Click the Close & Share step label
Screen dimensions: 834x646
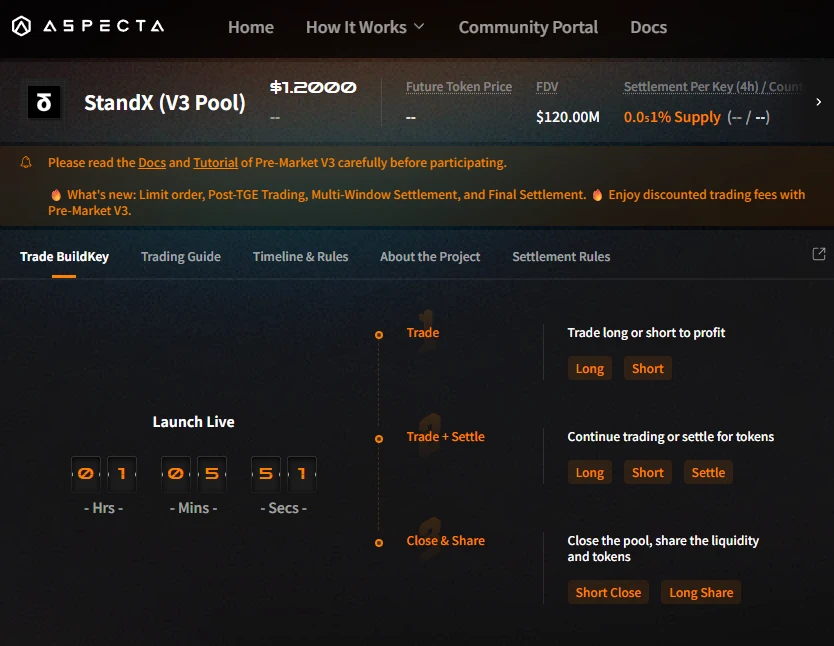(x=446, y=541)
